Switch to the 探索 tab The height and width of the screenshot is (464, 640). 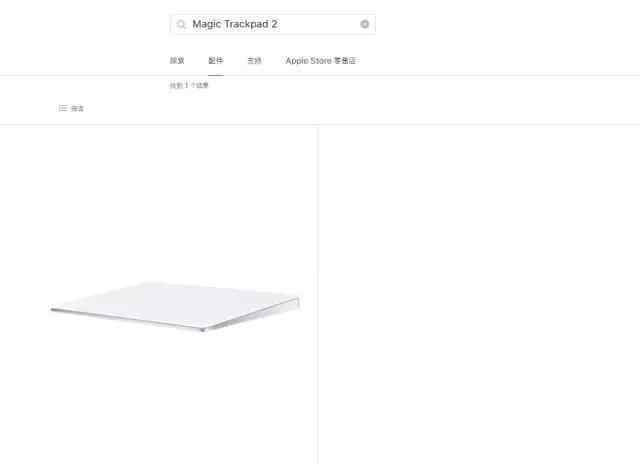pos(177,61)
